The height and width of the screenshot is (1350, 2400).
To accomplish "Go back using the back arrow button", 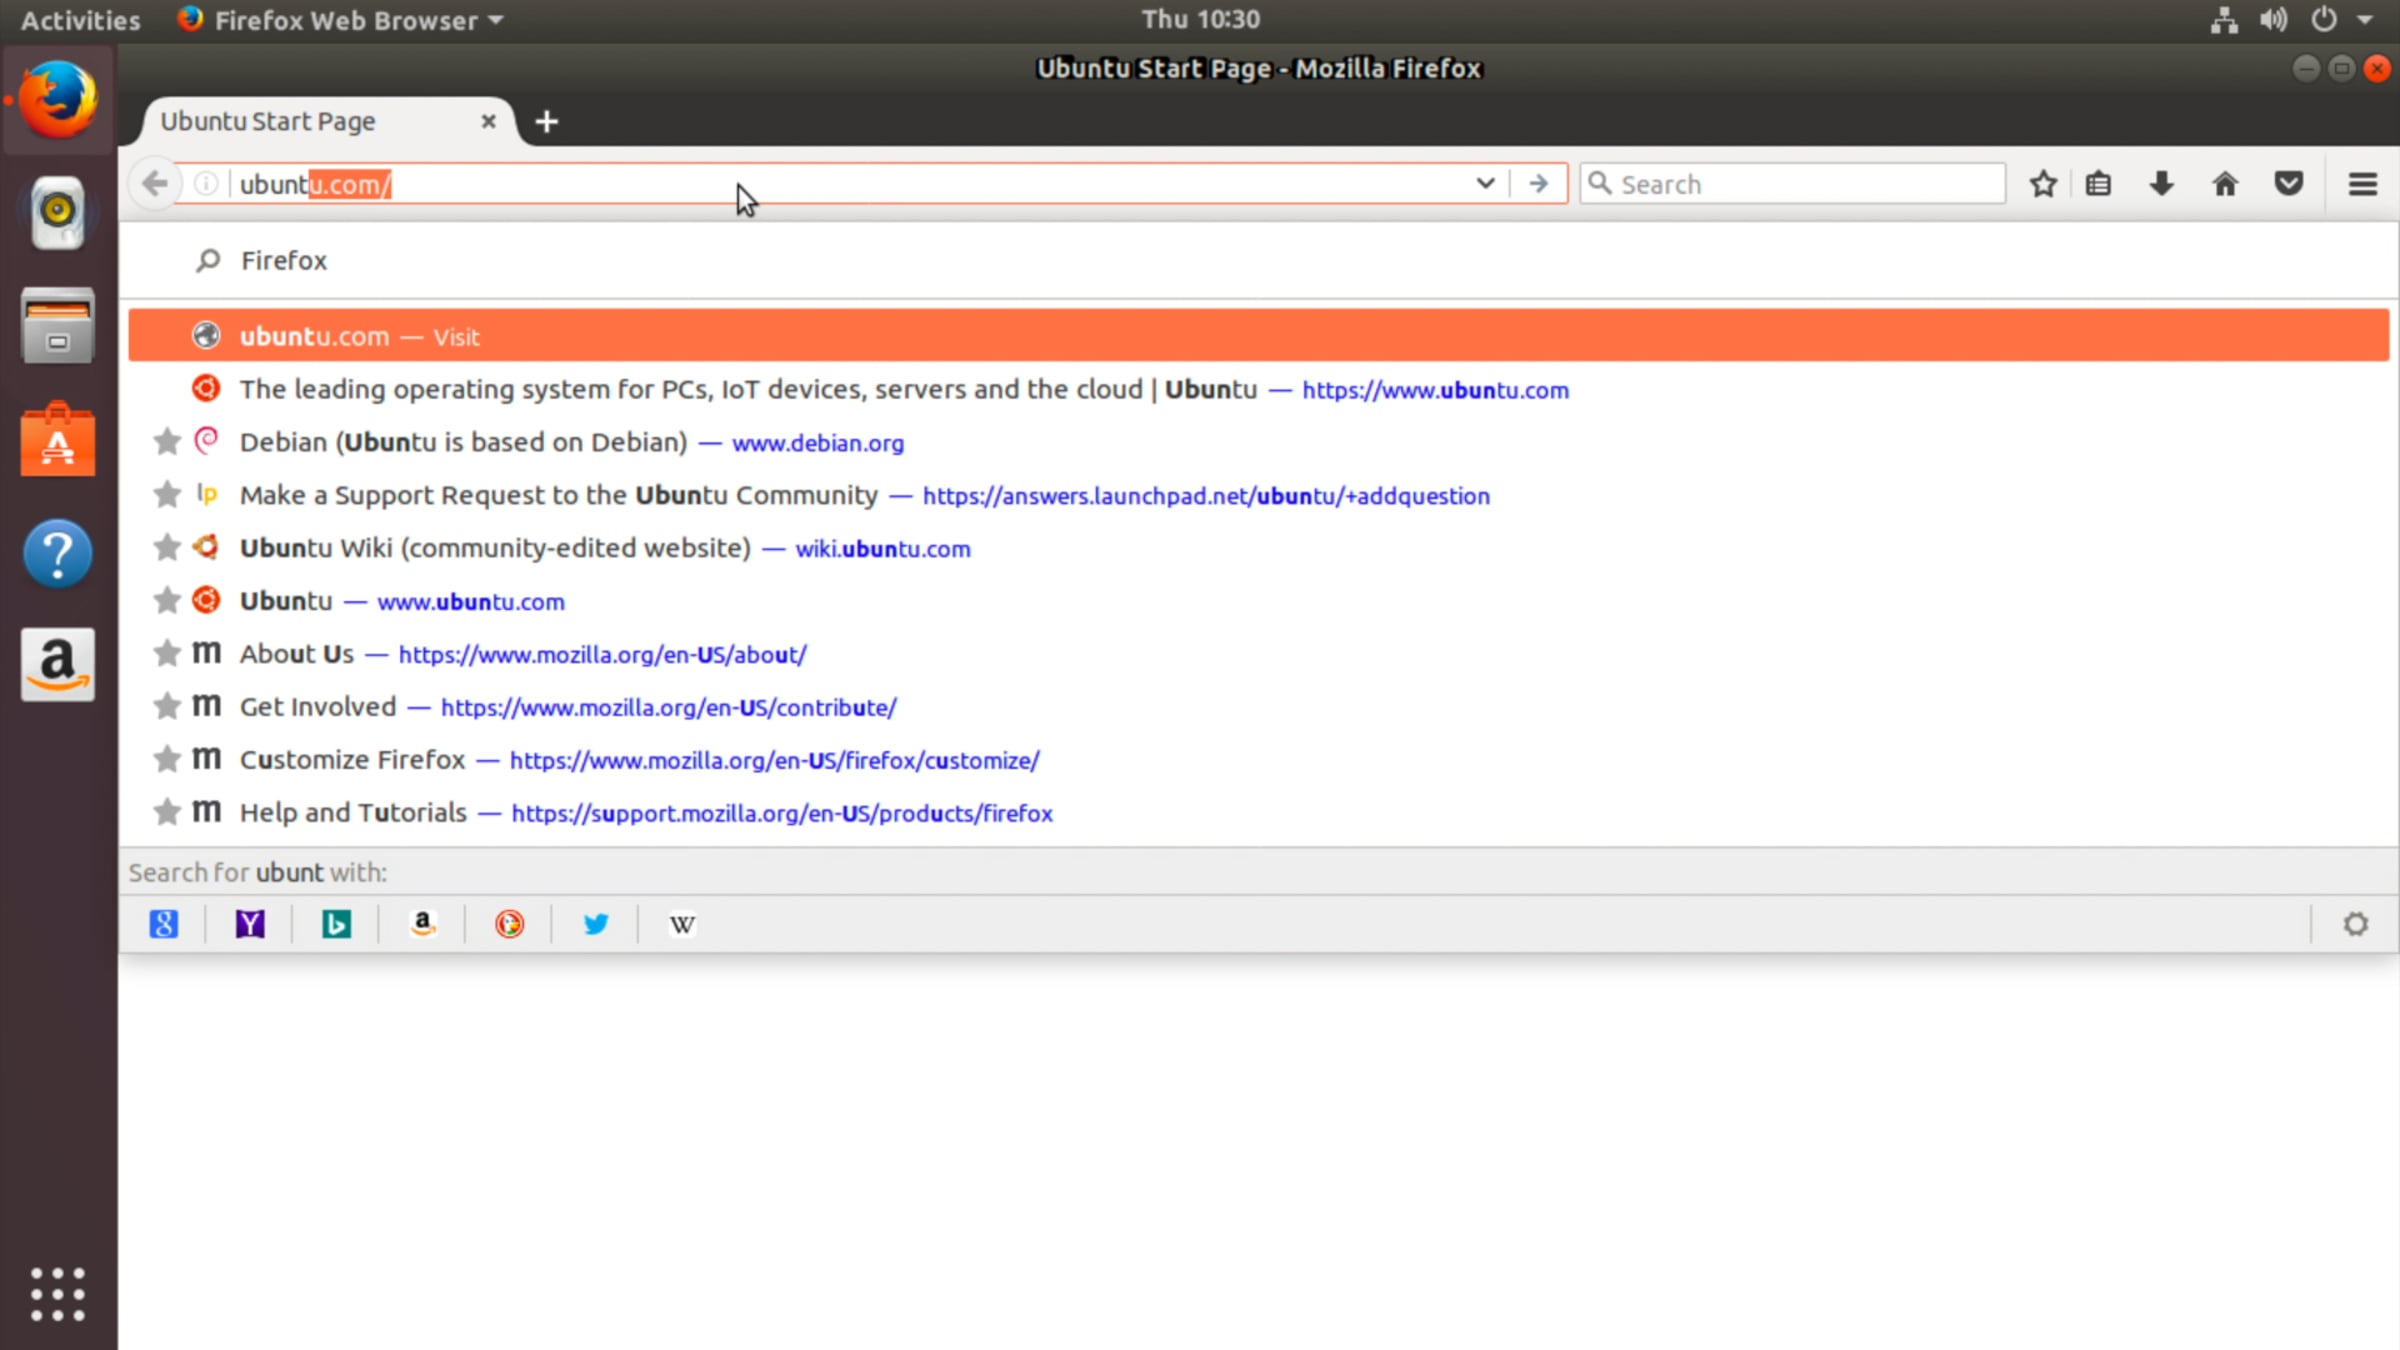I will coord(155,184).
